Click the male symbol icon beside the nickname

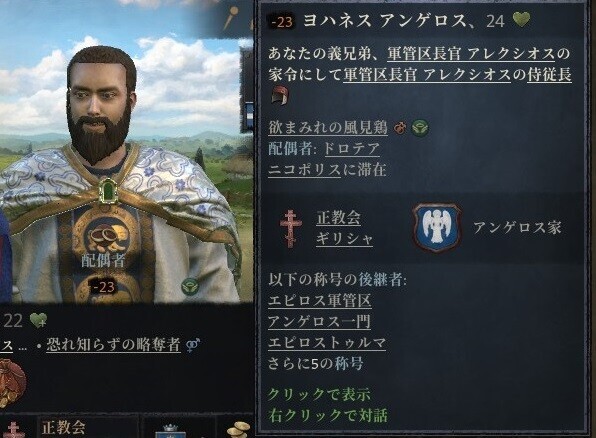pyautogui.click(x=399, y=128)
